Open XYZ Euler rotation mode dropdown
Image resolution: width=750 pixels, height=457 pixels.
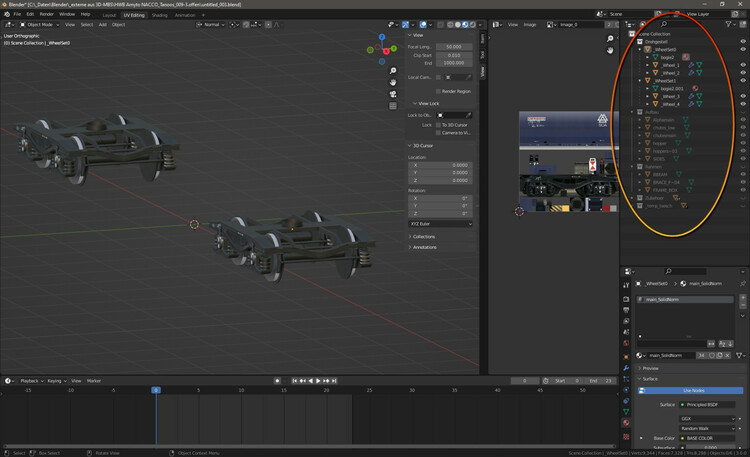tap(441, 223)
